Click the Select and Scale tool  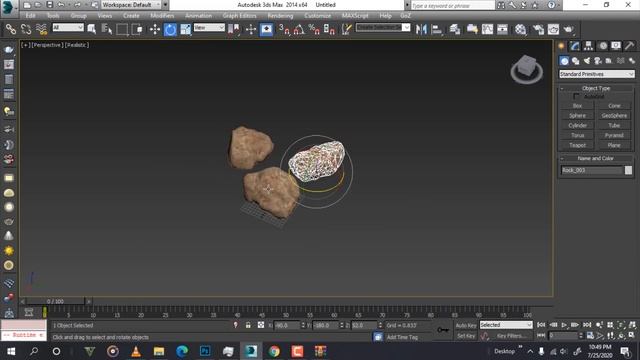(186, 29)
